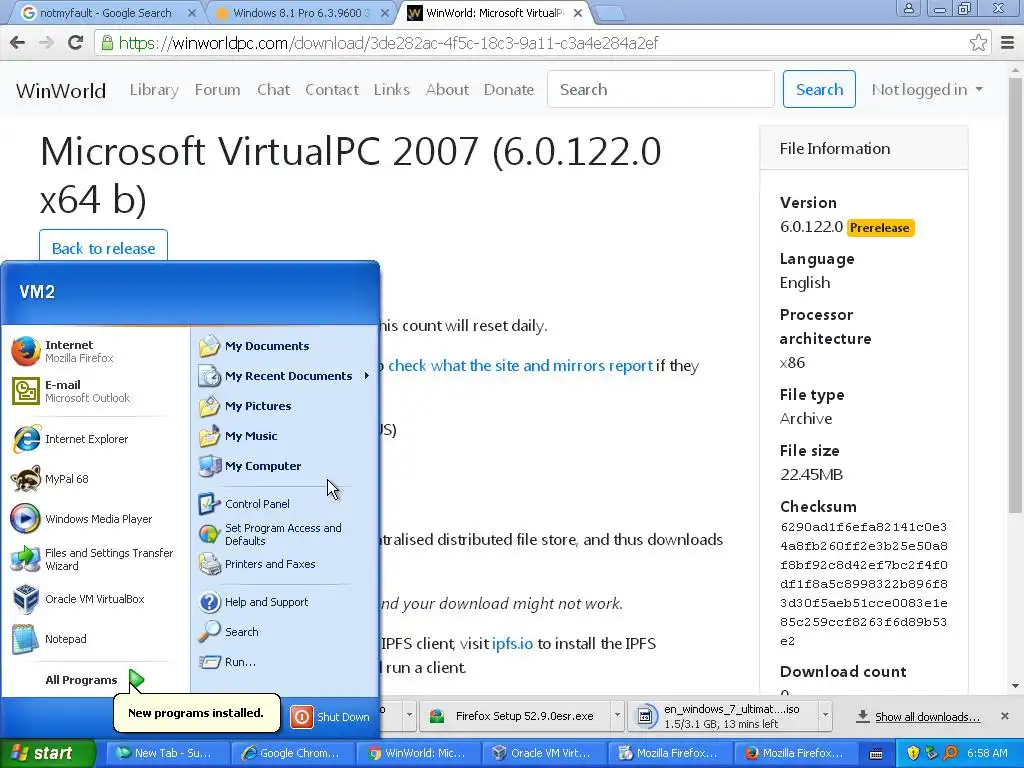Open the ipfs.io link
The width and height of the screenshot is (1024, 768).
point(512,643)
